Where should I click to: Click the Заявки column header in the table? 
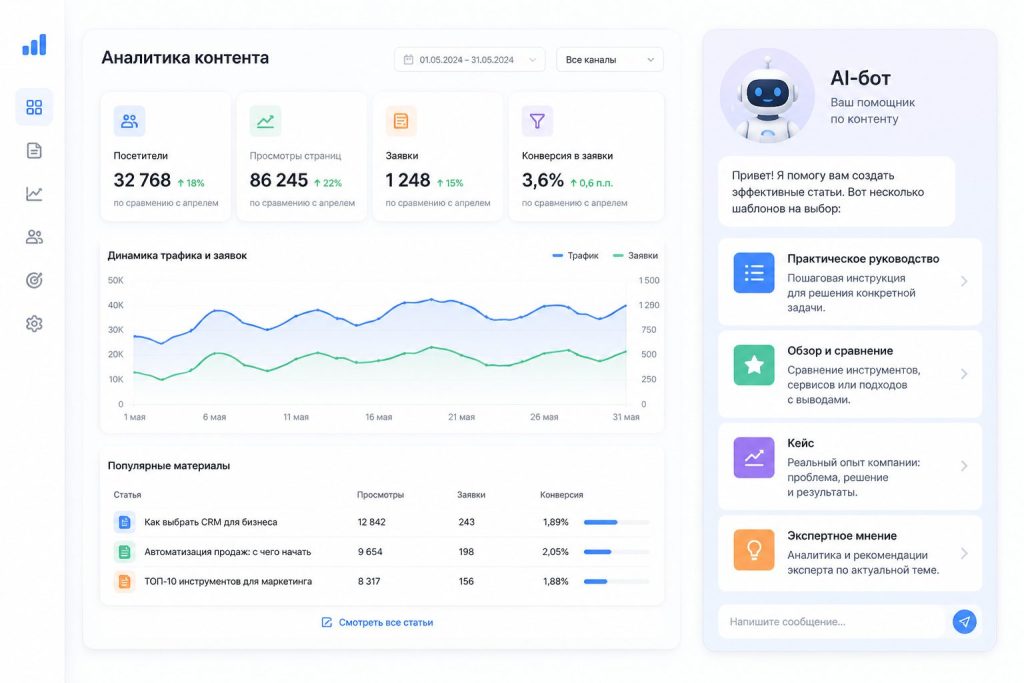471,495
